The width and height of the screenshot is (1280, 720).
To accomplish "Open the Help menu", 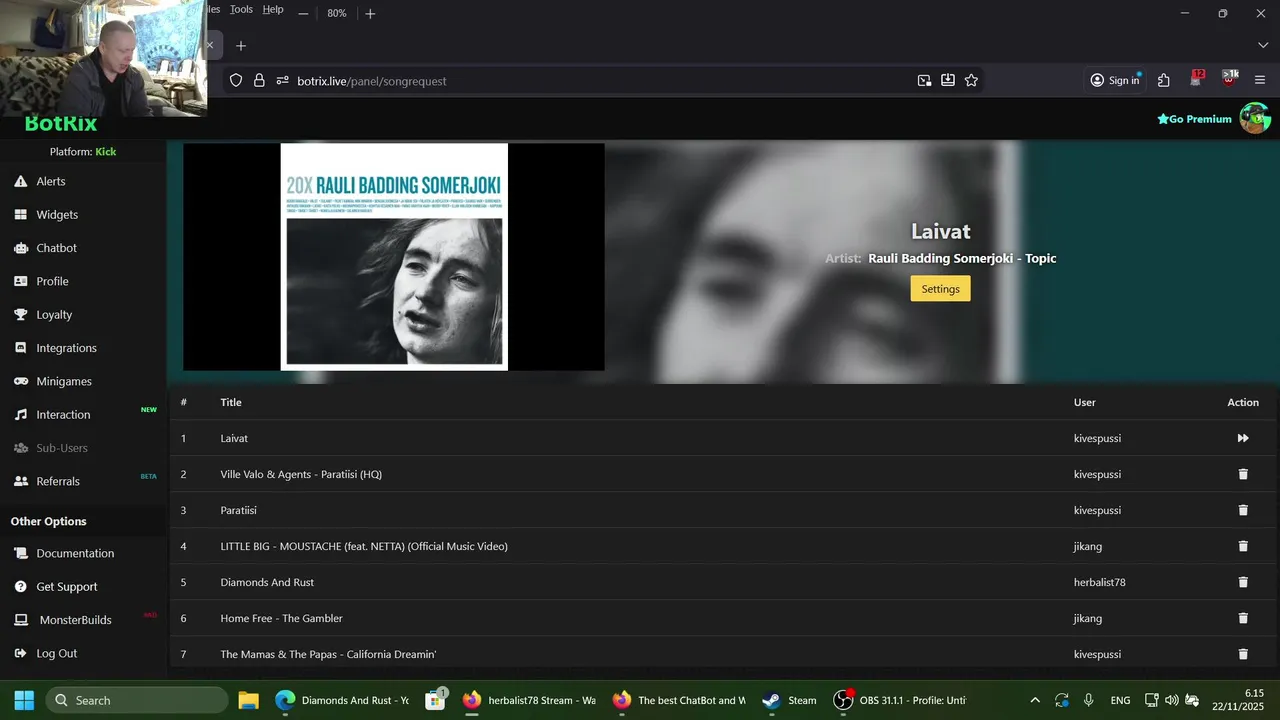I will [273, 9].
